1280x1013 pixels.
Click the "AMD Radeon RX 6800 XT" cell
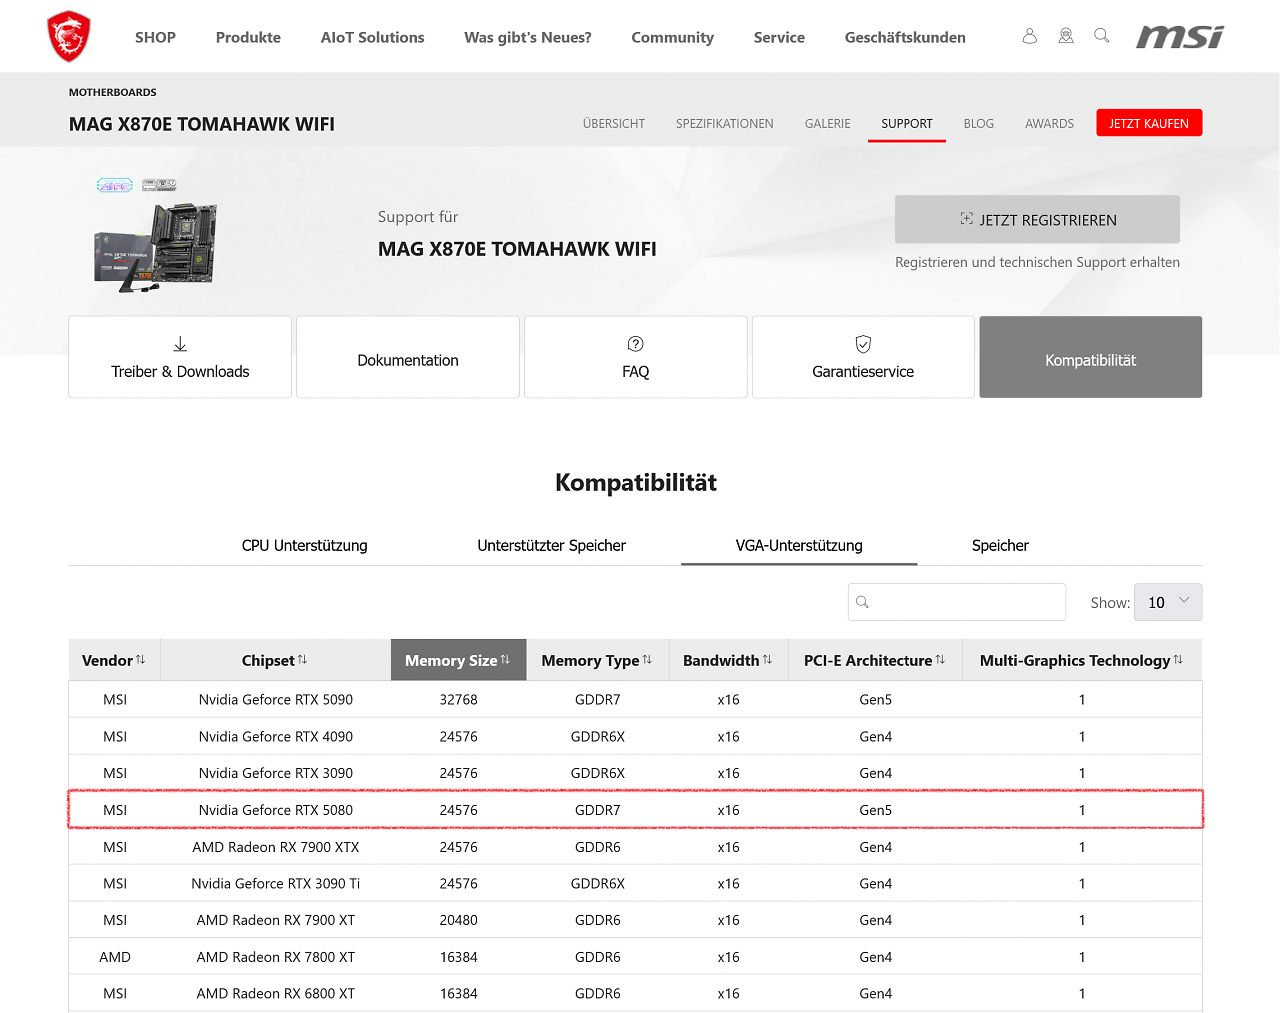pyautogui.click(x=276, y=994)
